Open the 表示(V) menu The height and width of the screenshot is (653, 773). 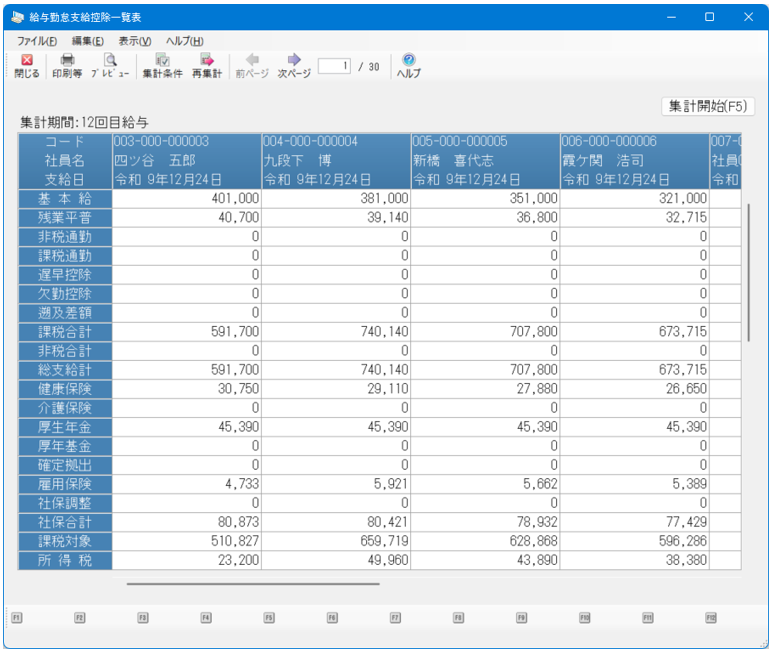(135, 41)
